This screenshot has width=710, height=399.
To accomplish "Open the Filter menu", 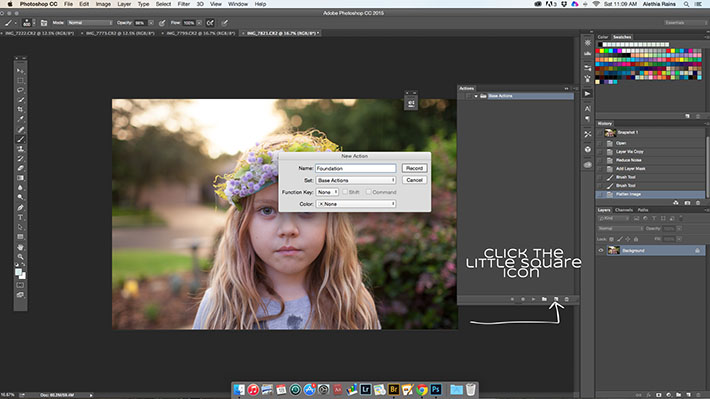I will [183, 4].
